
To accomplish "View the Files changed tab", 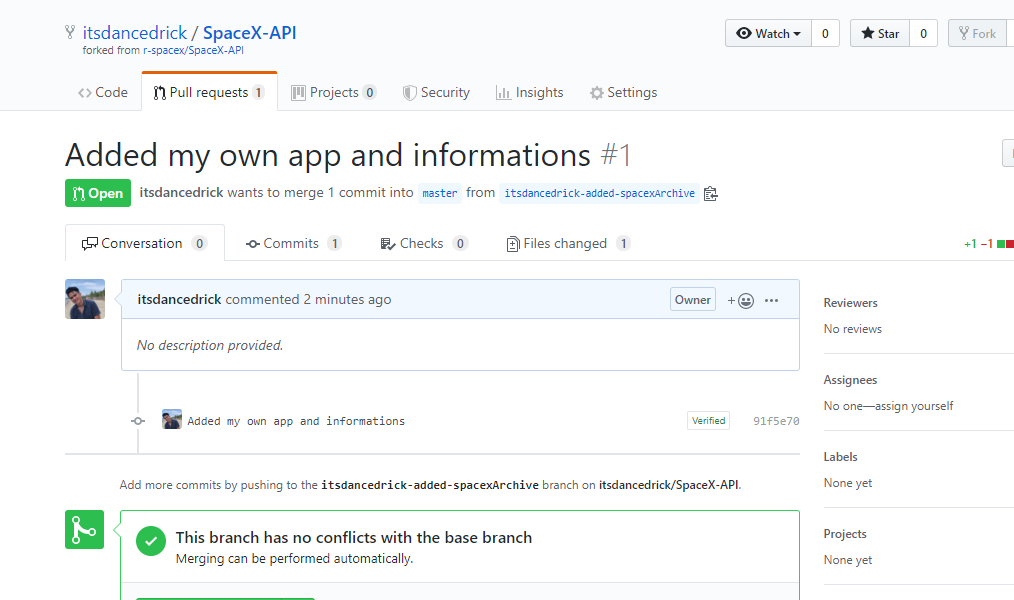I will [x=568, y=243].
